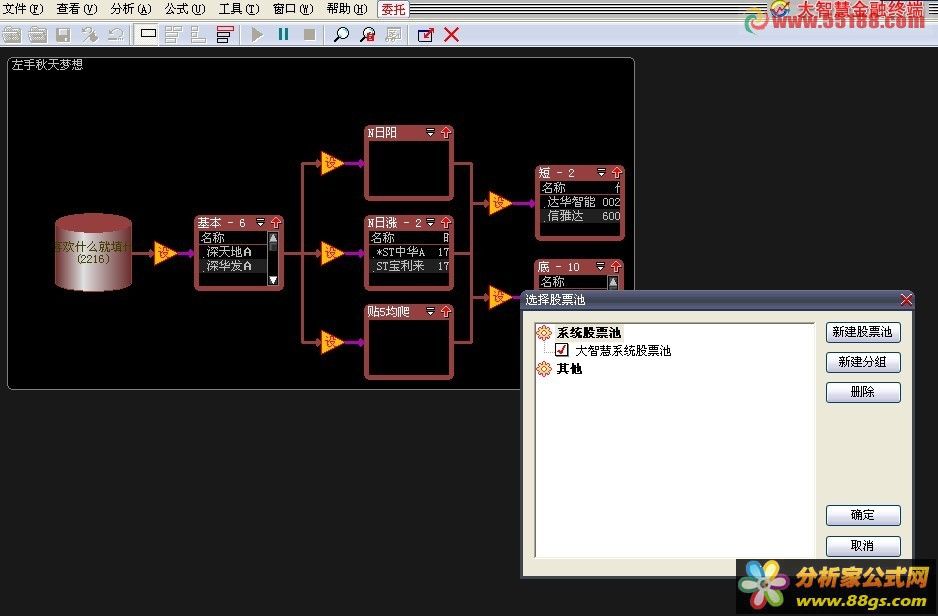Click the red up arrow on 贴5均爬 node

(446, 312)
